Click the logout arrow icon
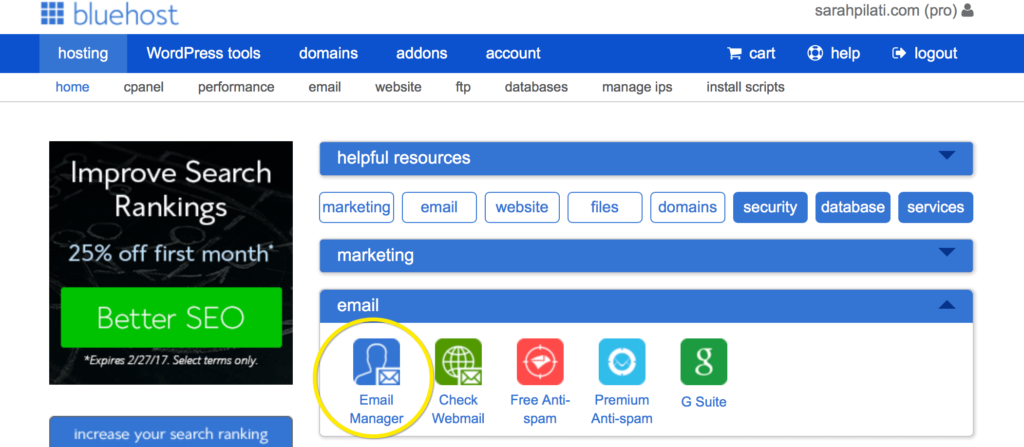This screenshot has height=447, width=1024. (899, 54)
